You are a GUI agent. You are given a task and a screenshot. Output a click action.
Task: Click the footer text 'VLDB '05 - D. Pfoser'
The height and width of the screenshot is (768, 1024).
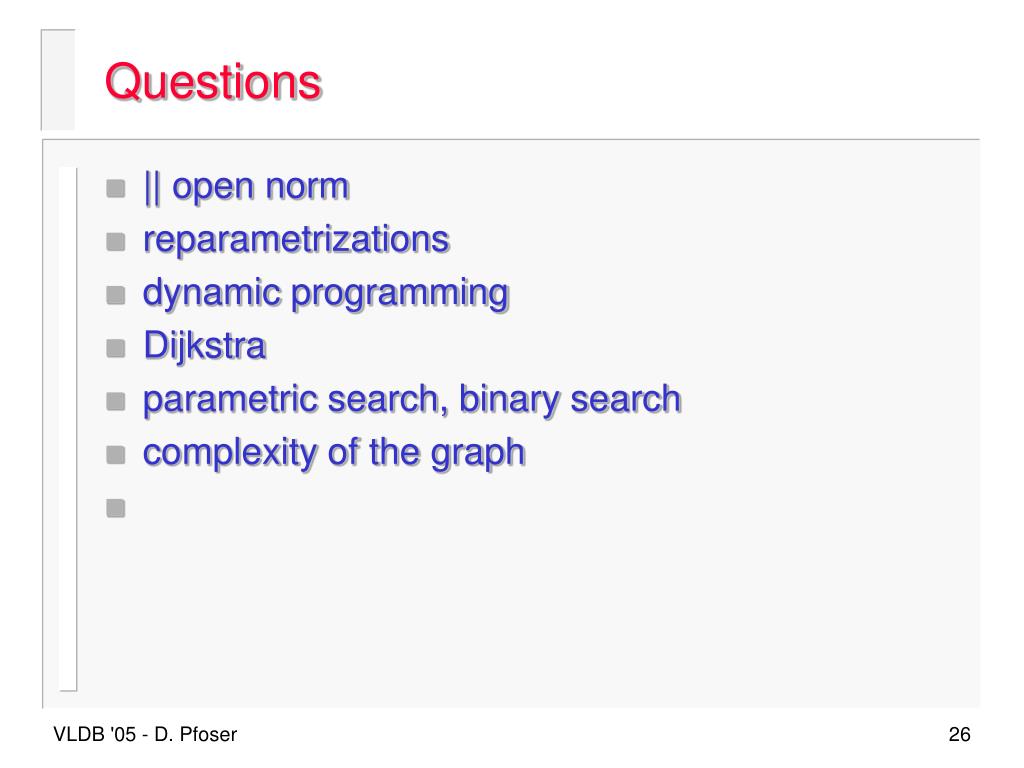click(x=145, y=734)
